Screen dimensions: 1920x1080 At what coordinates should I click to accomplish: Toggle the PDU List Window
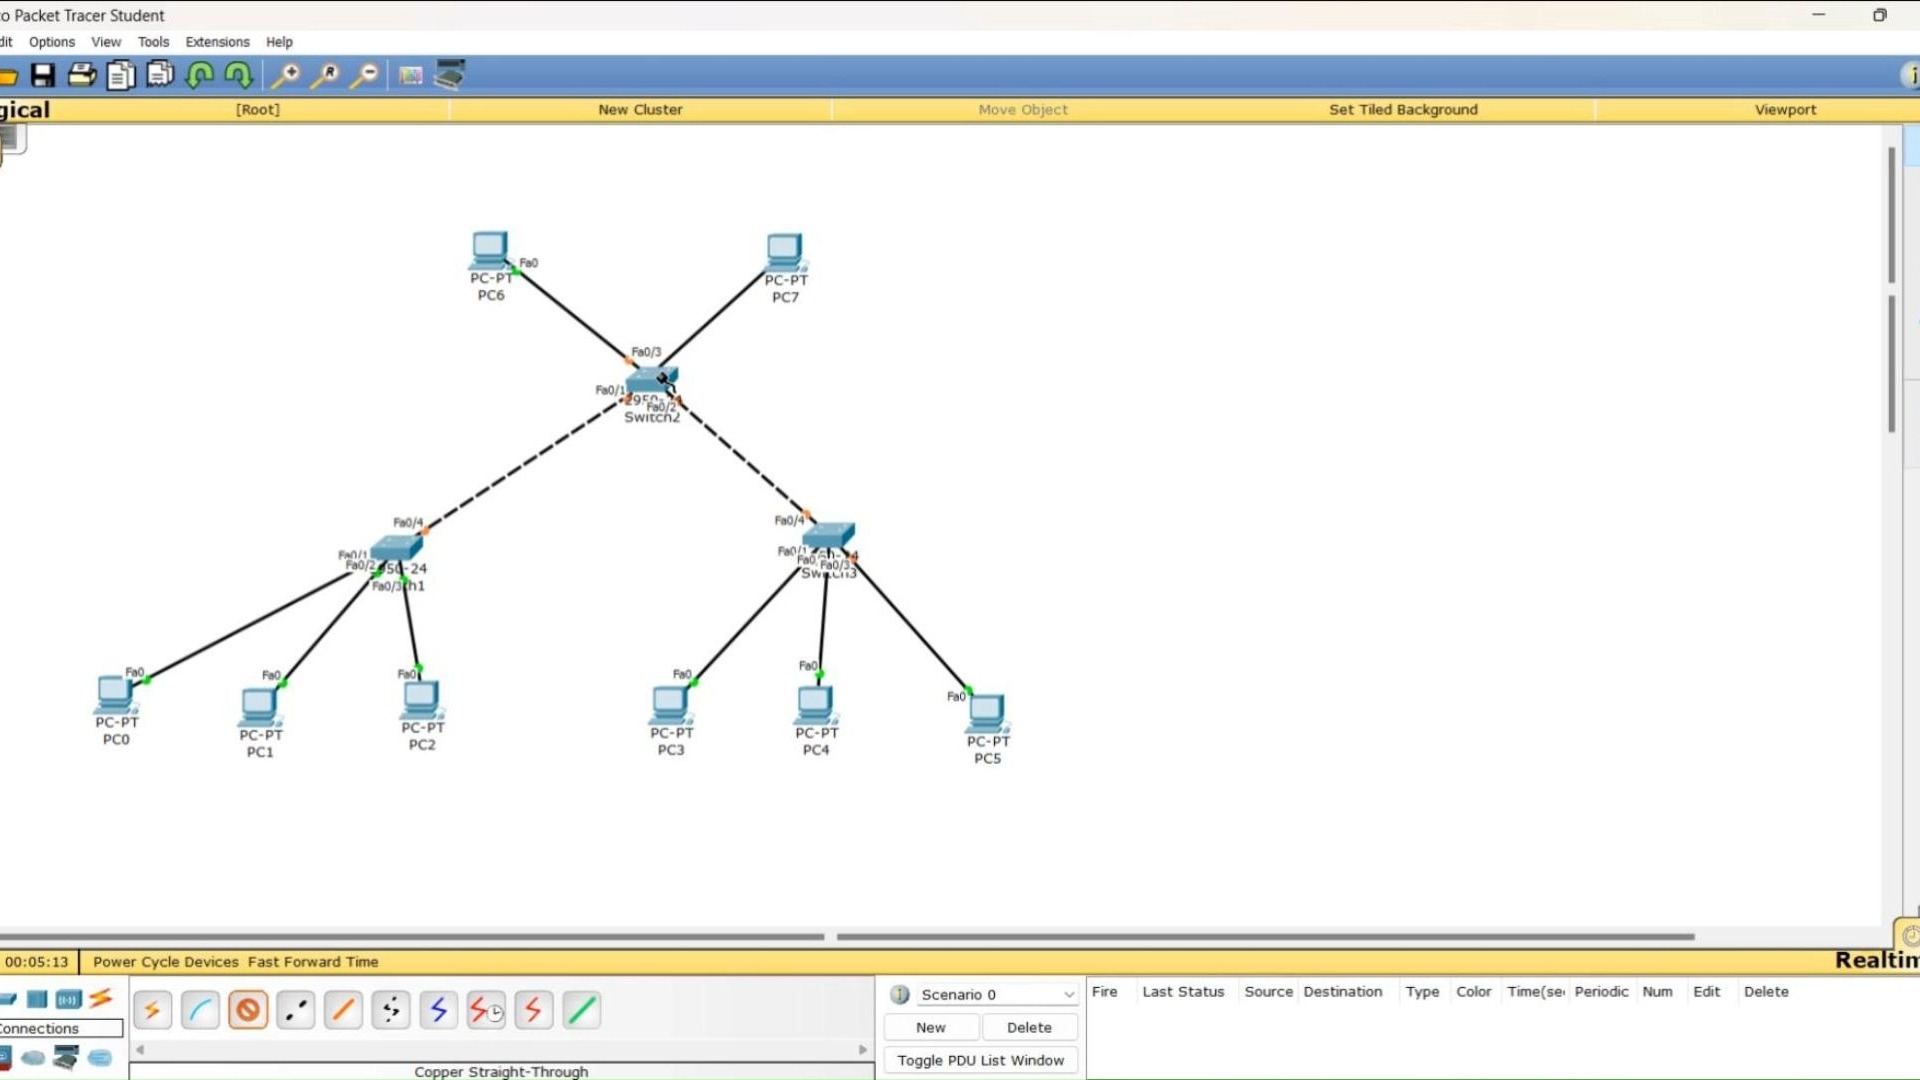point(980,1060)
